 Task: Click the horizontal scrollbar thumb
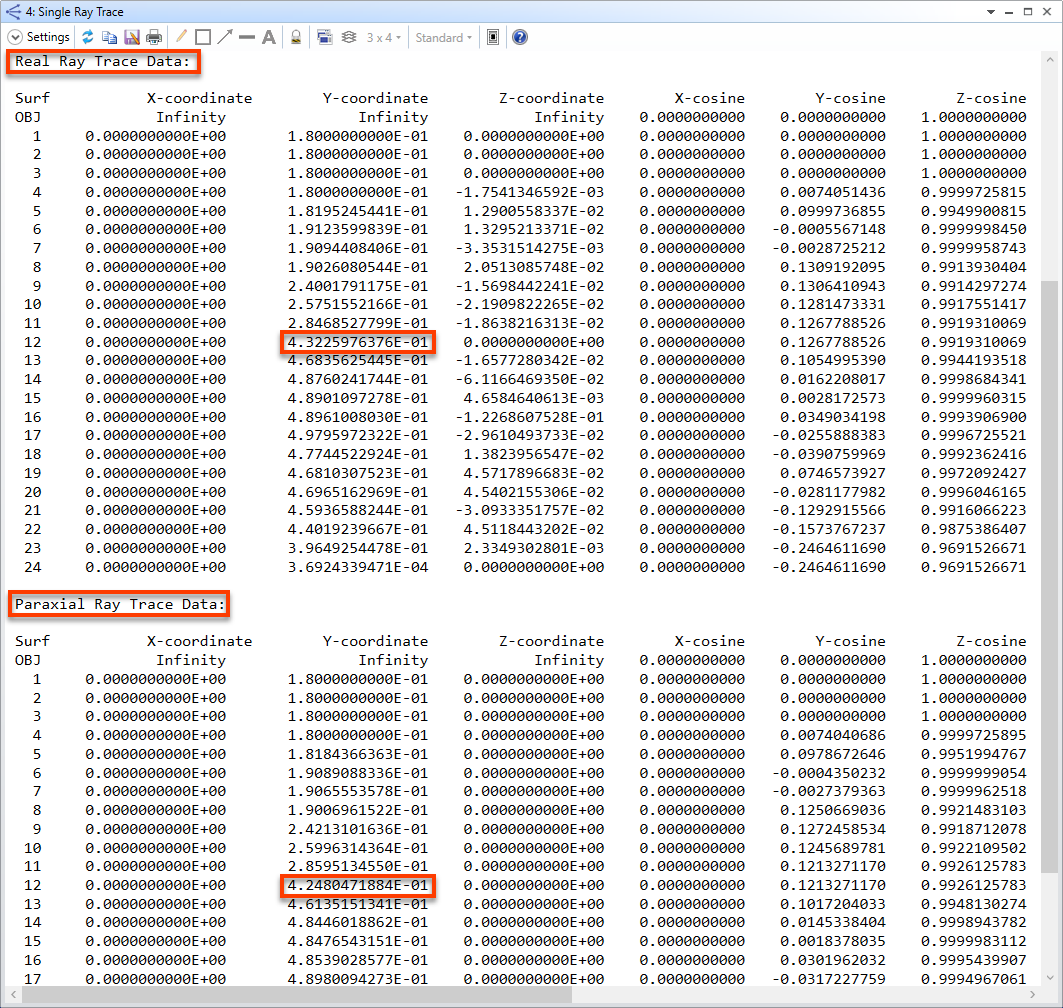(297, 994)
